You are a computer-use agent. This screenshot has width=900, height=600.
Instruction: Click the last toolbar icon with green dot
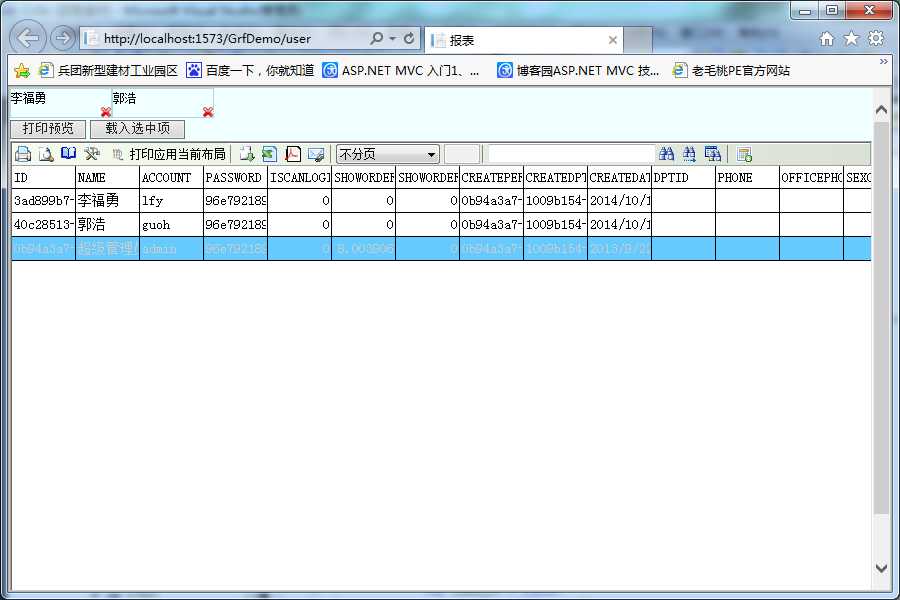click(x=744, y=154)
